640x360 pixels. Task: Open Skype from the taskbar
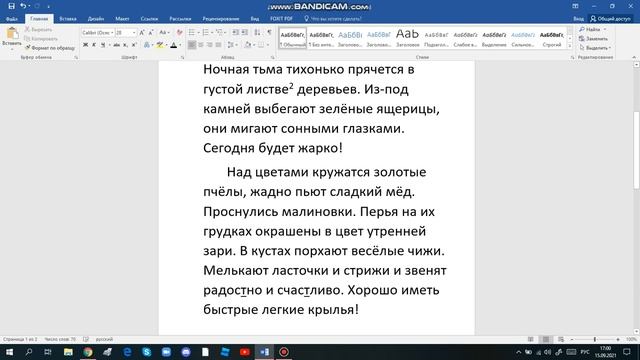coord(147,352)
